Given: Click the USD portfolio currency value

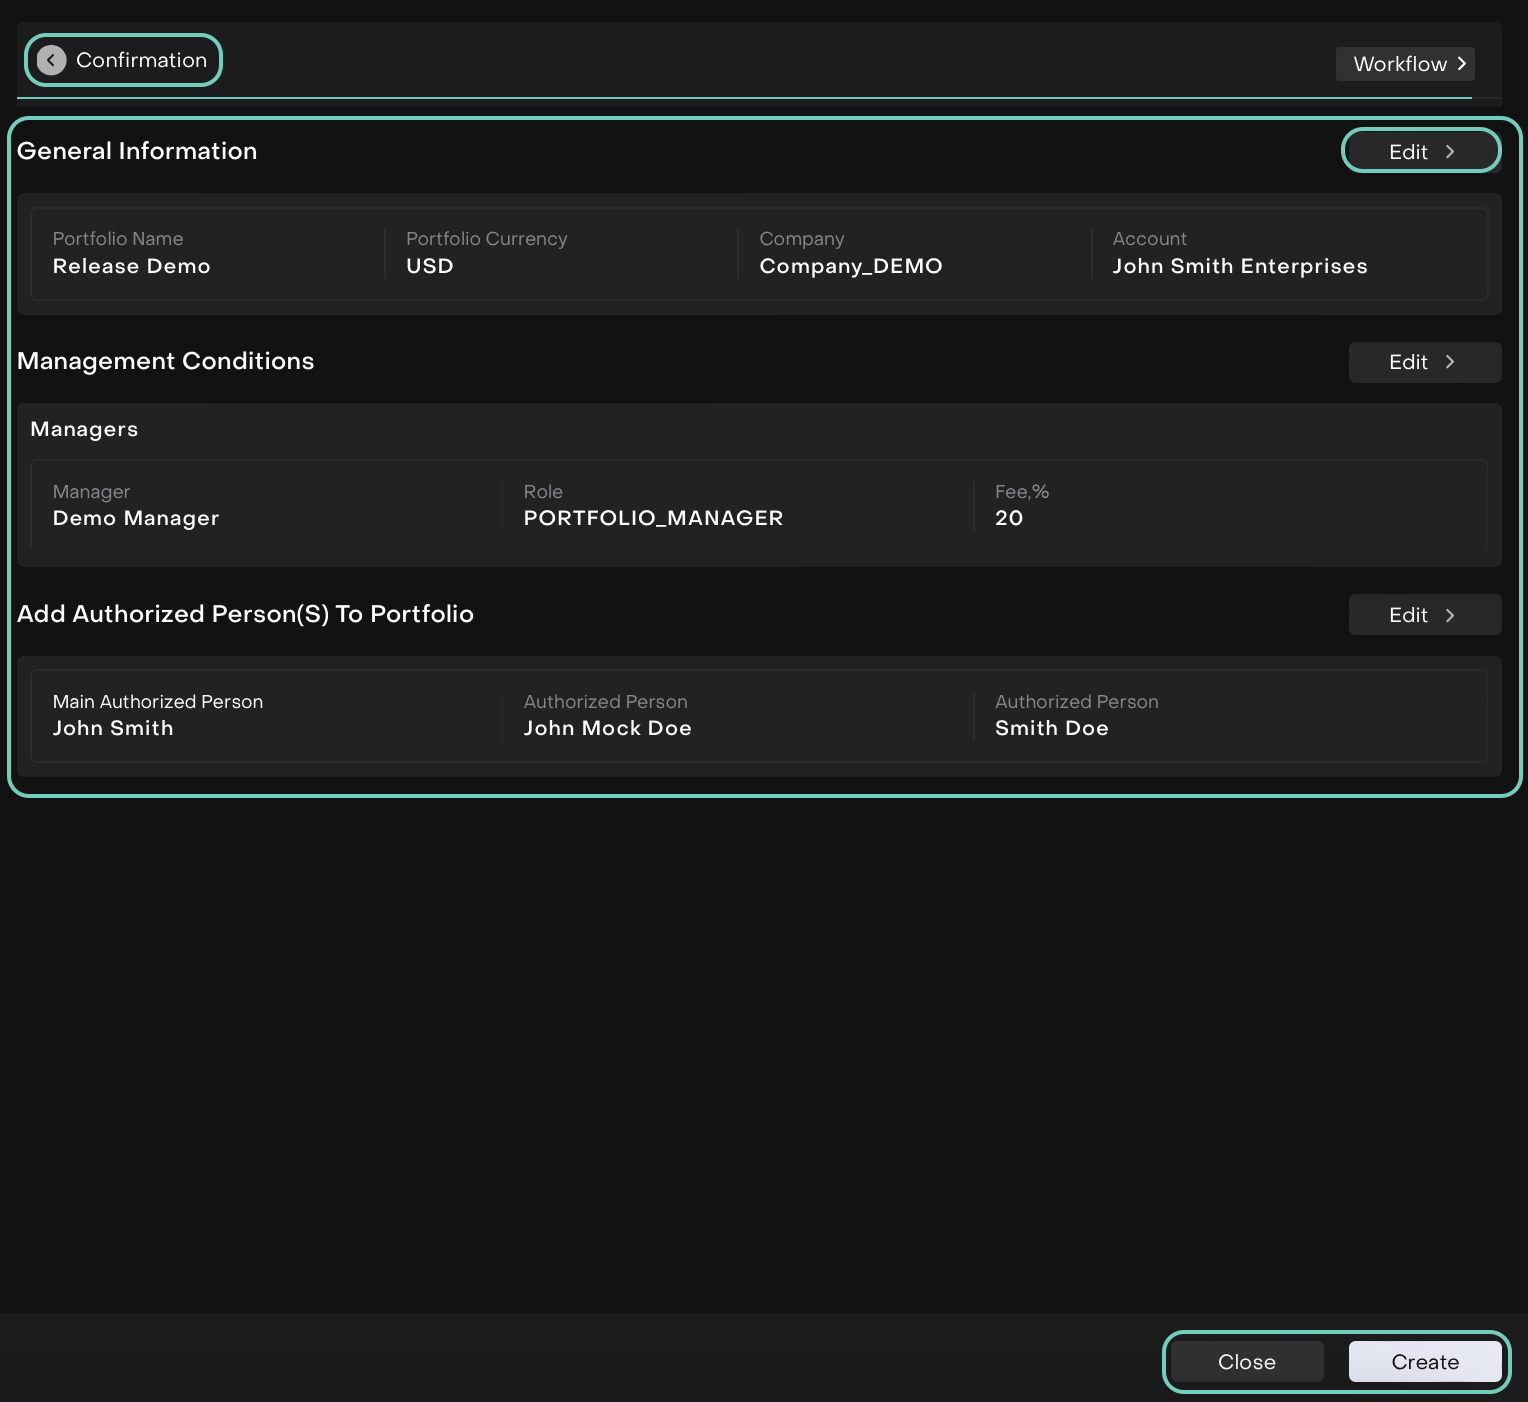Looking at the screenshot, I should pos(429,266).
